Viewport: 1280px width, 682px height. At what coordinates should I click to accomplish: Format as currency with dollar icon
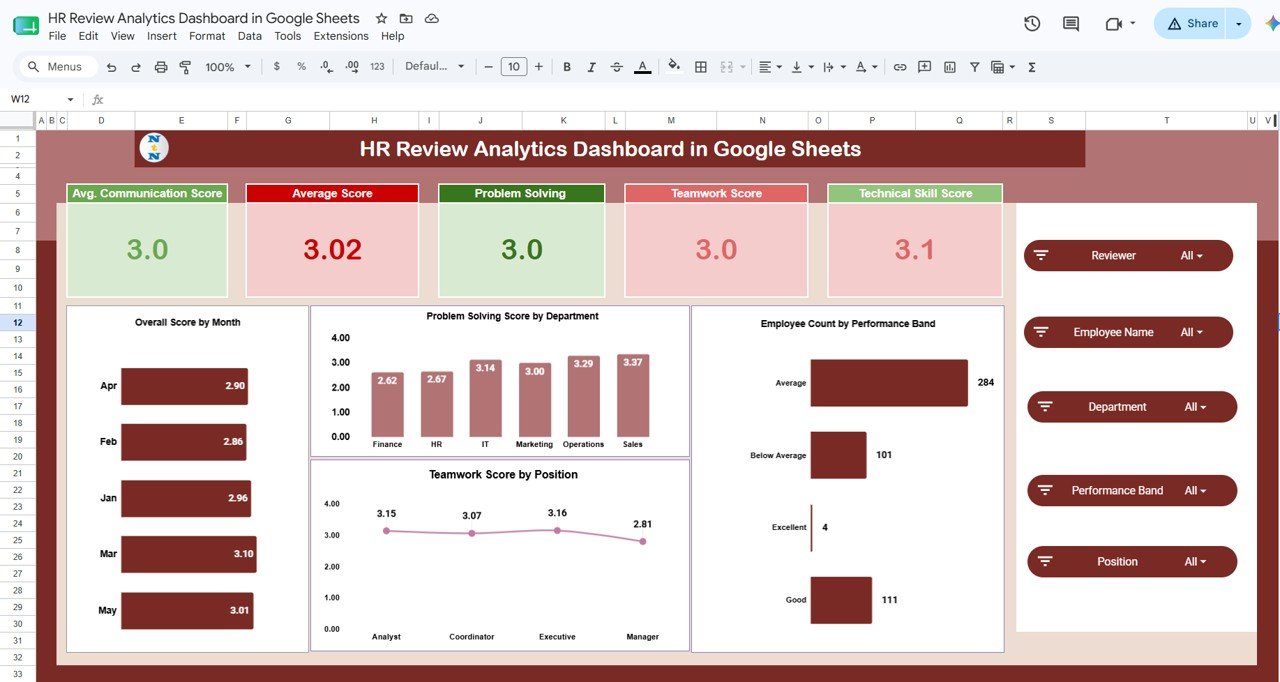[276, 67]
